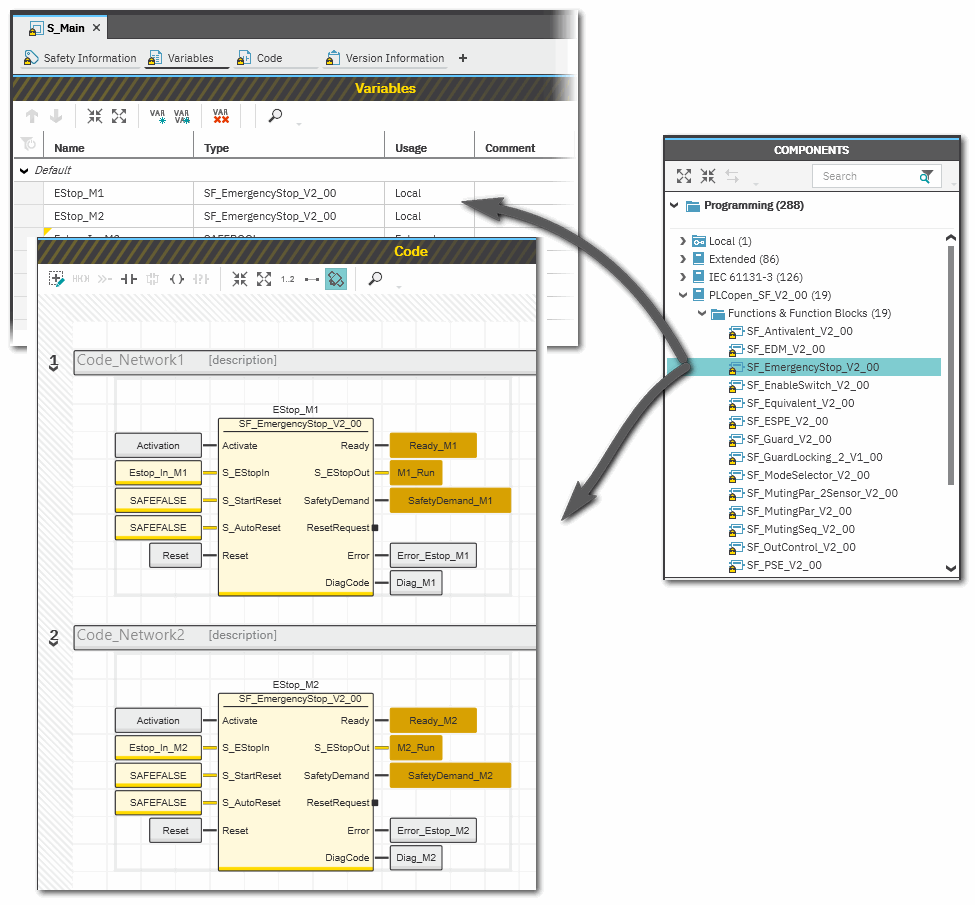The image size is (975, 905).
Task: Click the Ready_M1 output variable box
Action: [x=433, y=445]
